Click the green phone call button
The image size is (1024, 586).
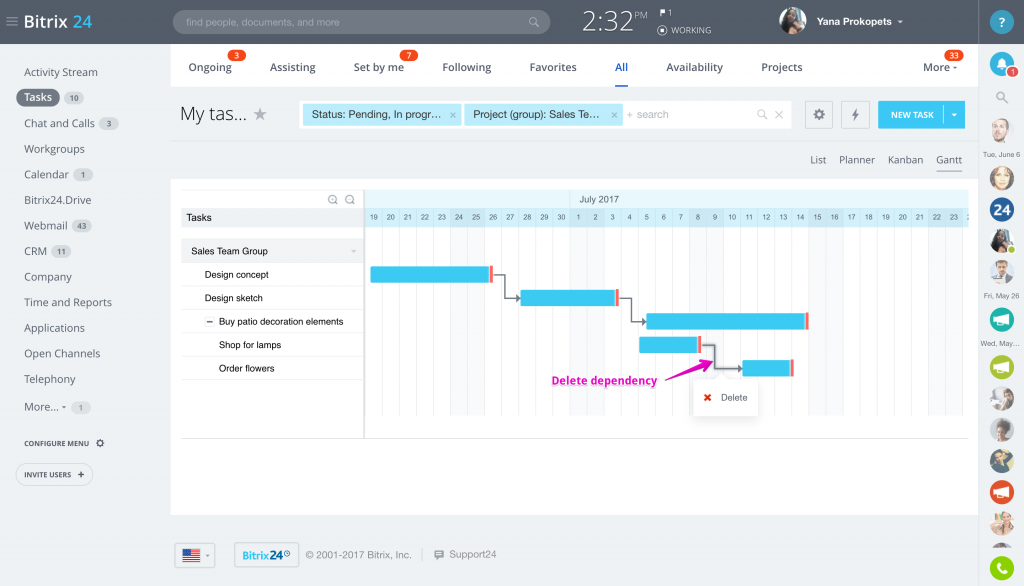[1001, 568]
